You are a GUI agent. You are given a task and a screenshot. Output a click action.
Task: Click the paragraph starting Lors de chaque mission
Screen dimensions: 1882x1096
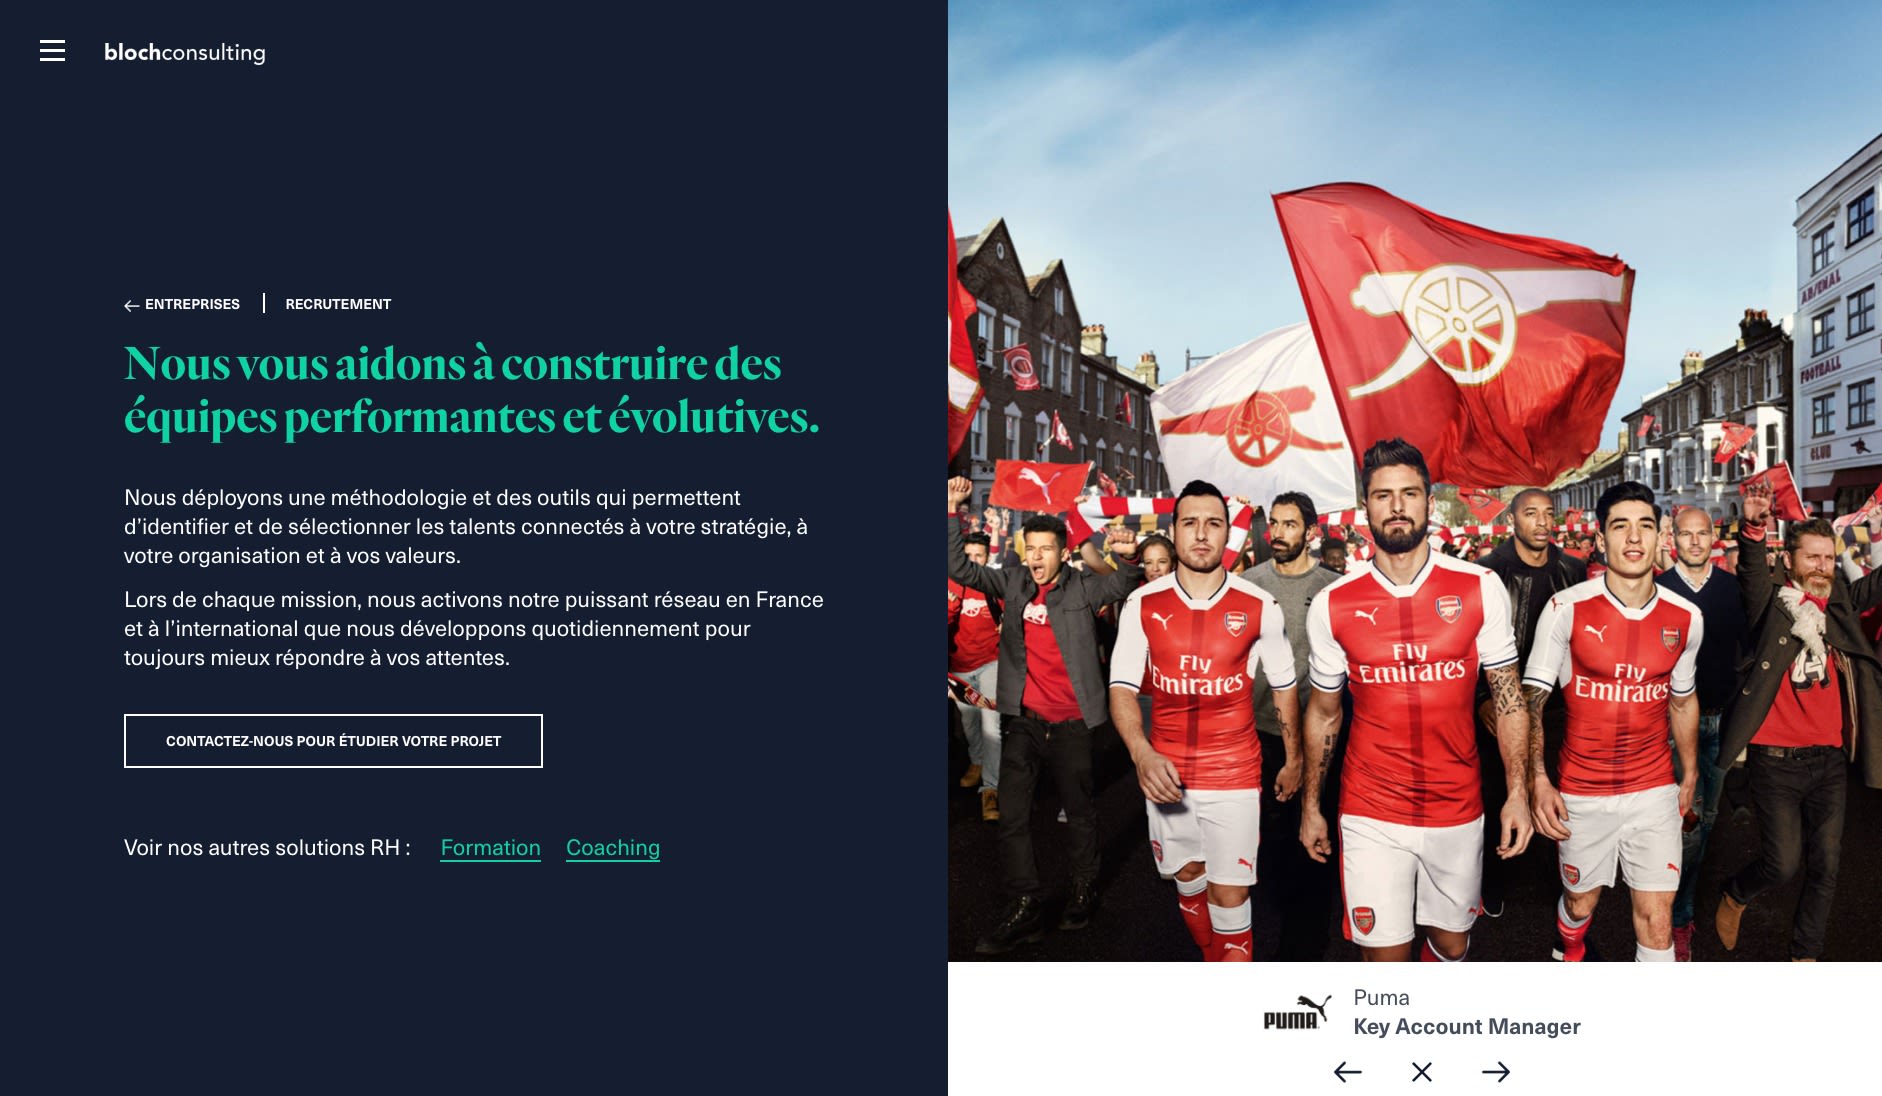(x=474, y=629)
